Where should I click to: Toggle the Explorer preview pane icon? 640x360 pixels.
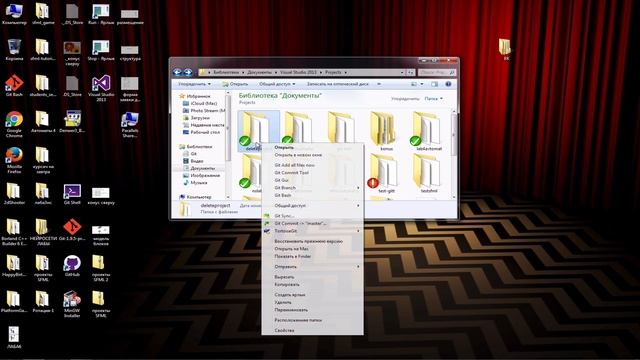[x=434, y=84]
